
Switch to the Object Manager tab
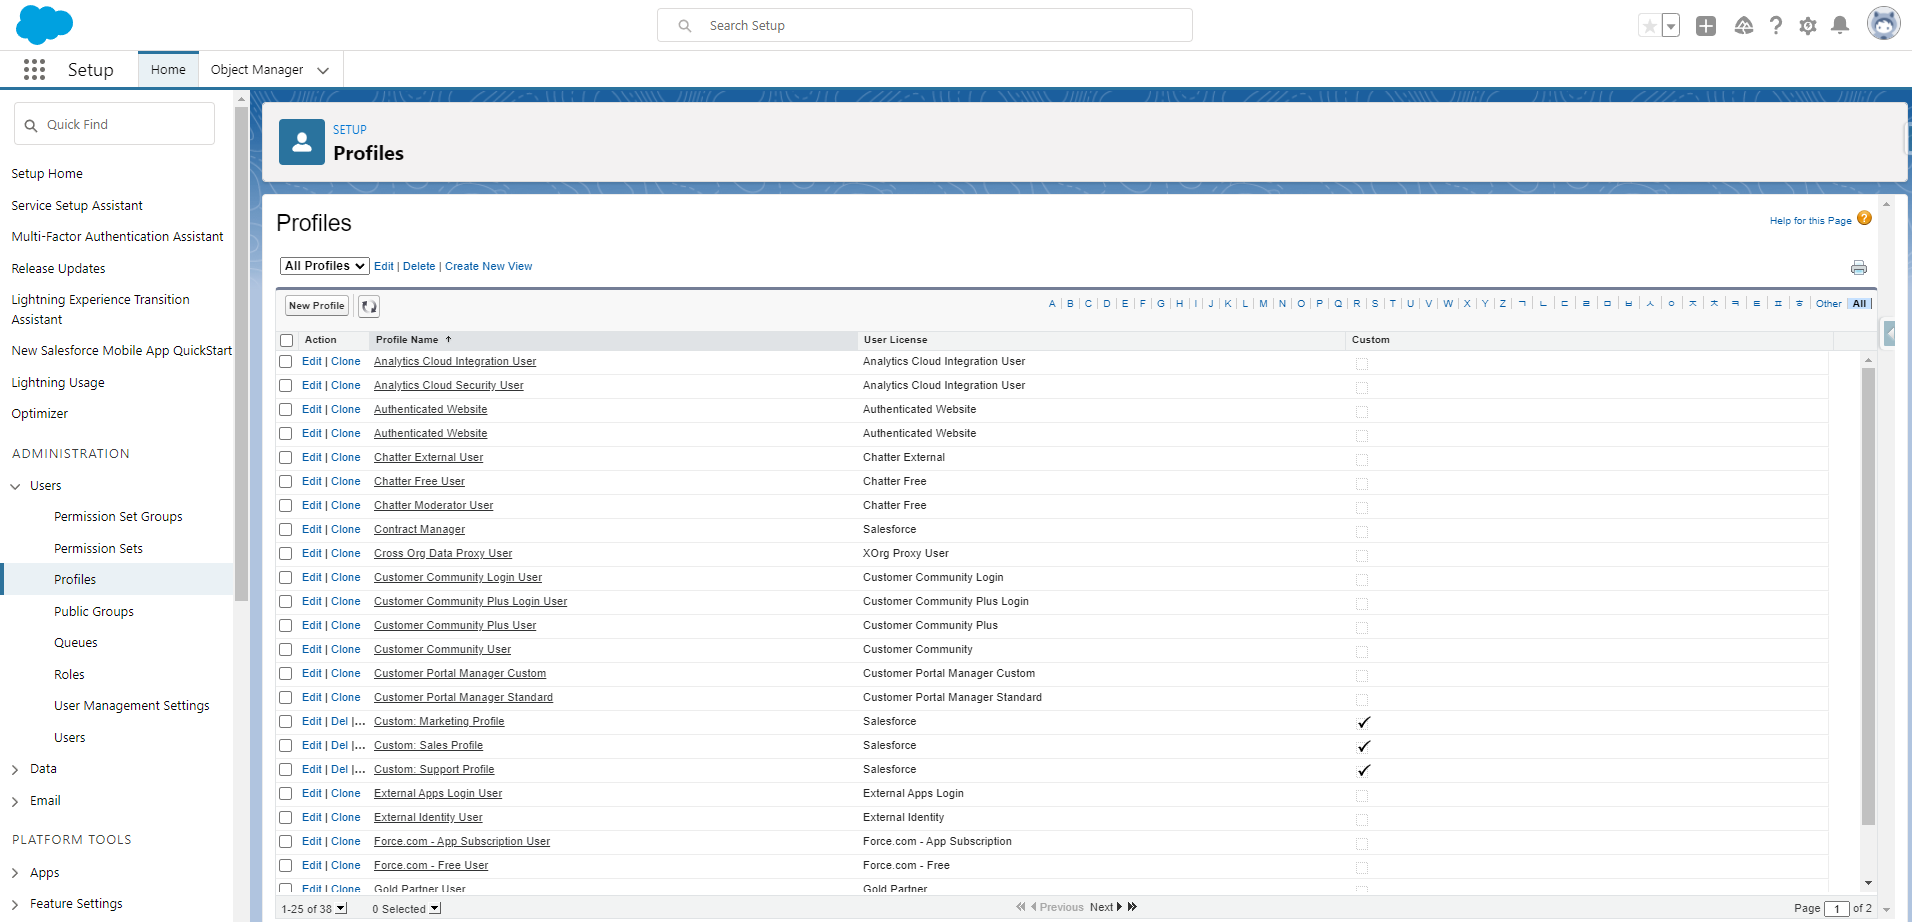pyautogui.click(x=257, y=70)
